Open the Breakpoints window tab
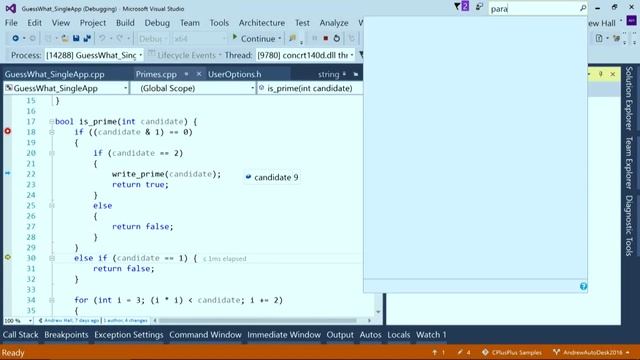 (66, 335)
